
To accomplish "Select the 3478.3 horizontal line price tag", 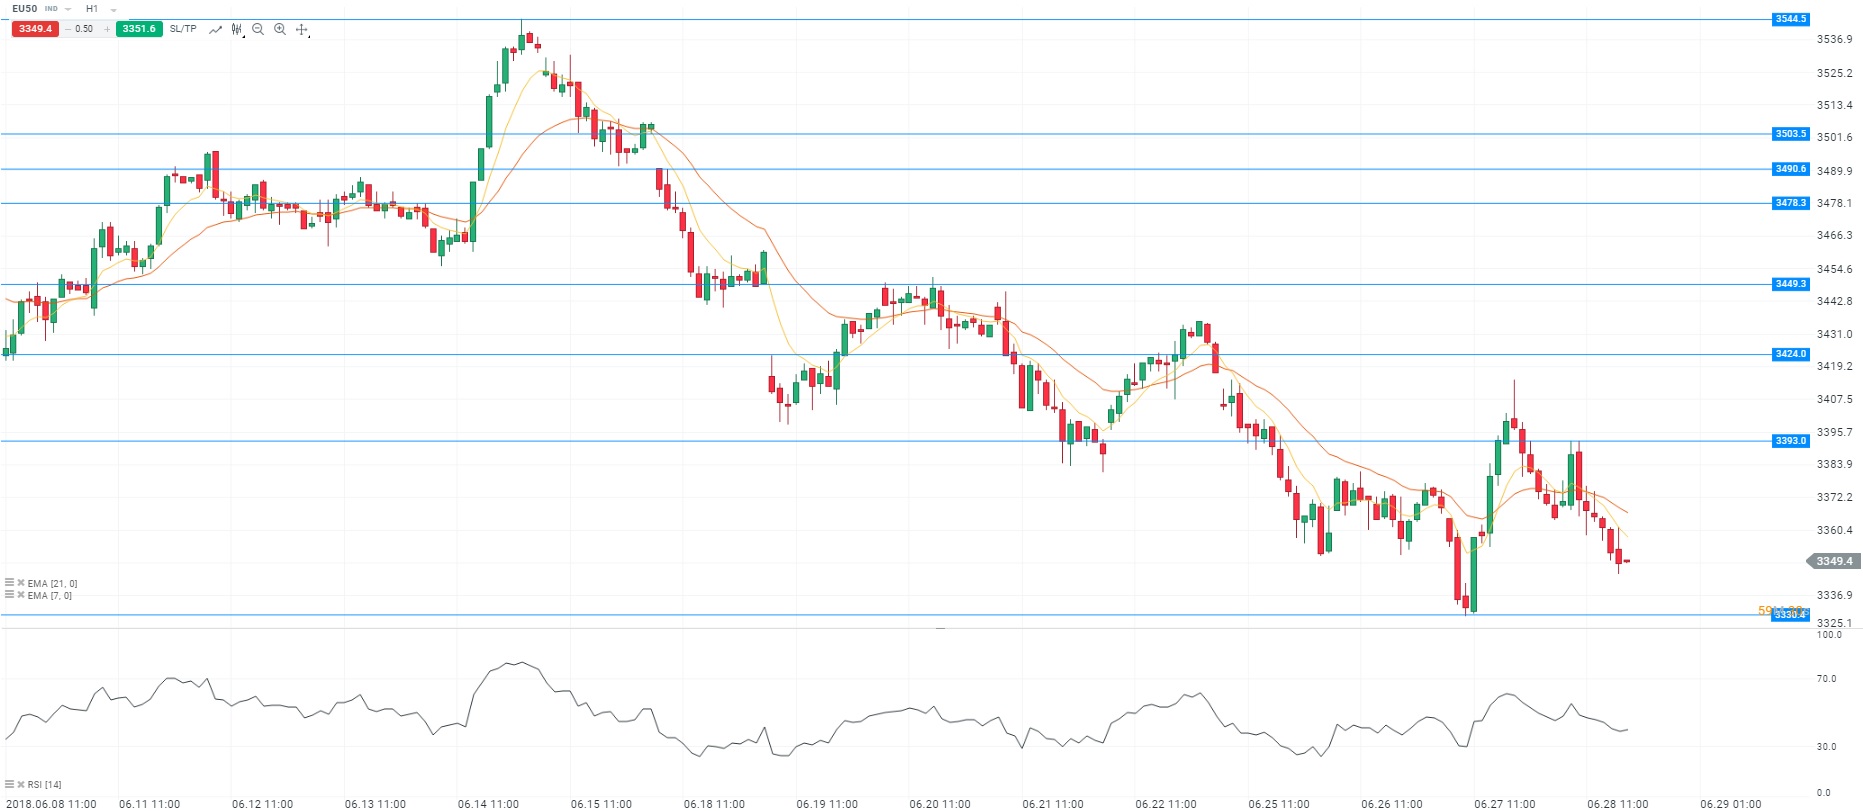I will point(1790,203).
